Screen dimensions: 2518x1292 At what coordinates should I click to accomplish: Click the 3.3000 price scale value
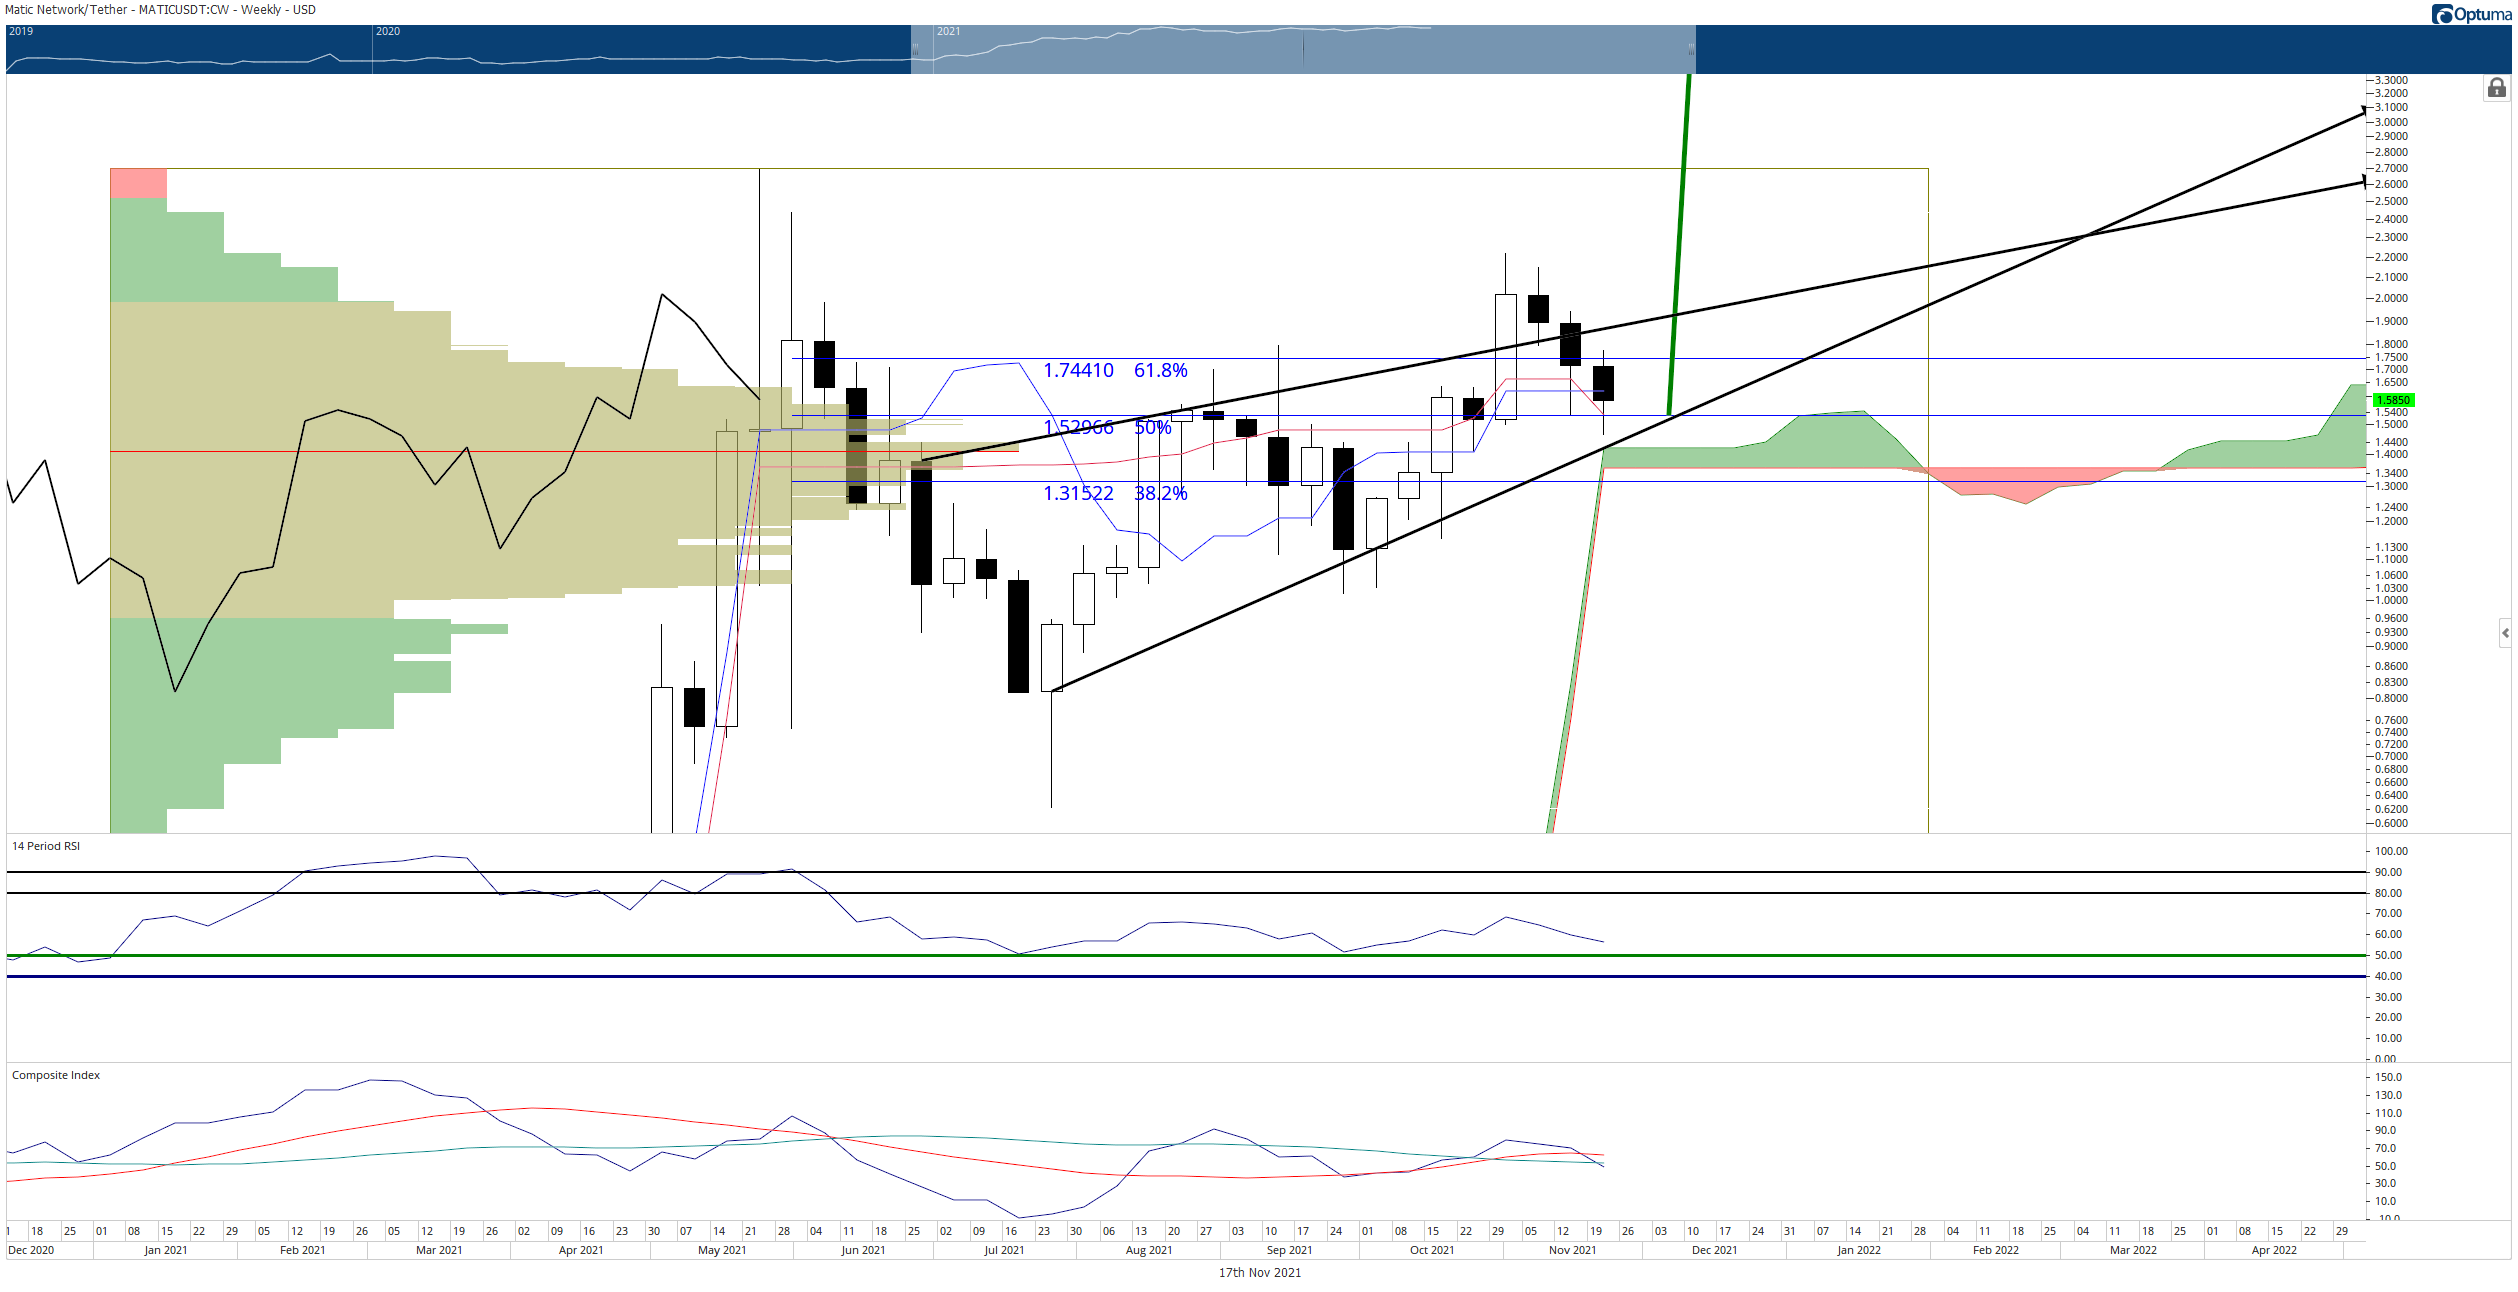(2392, 80)
